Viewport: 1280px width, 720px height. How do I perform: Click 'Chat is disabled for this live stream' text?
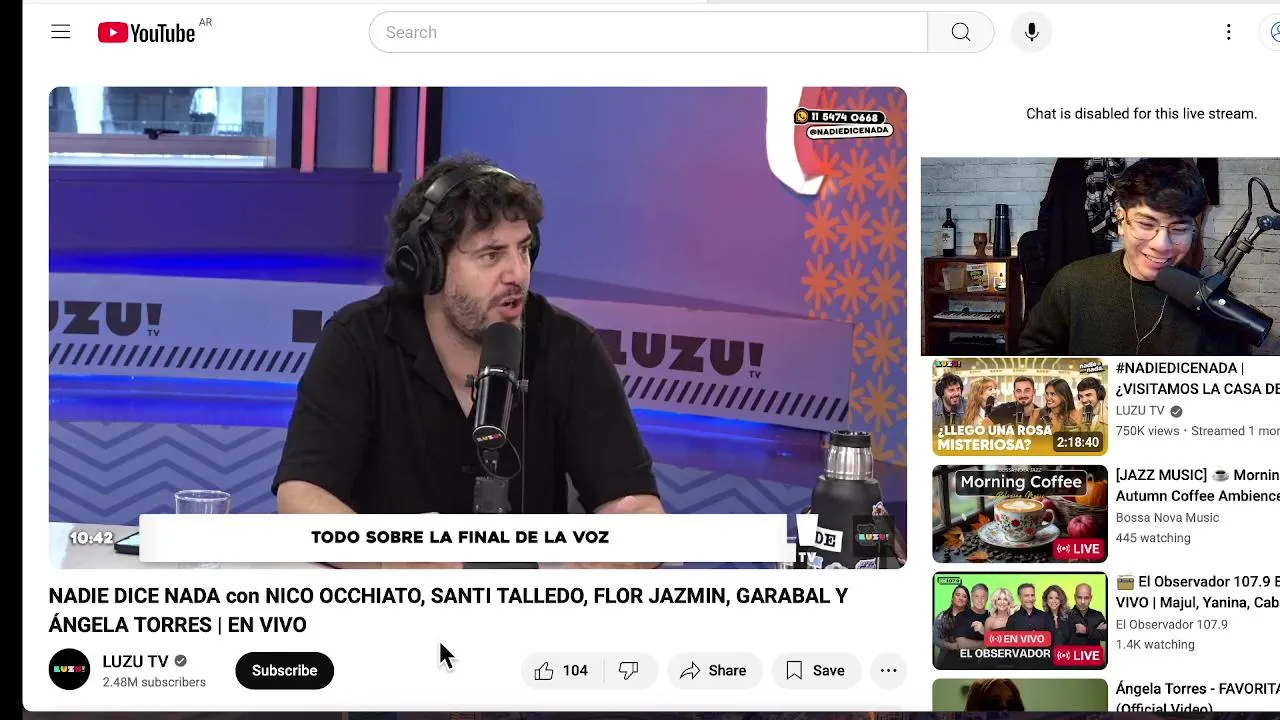[1141, 114]
